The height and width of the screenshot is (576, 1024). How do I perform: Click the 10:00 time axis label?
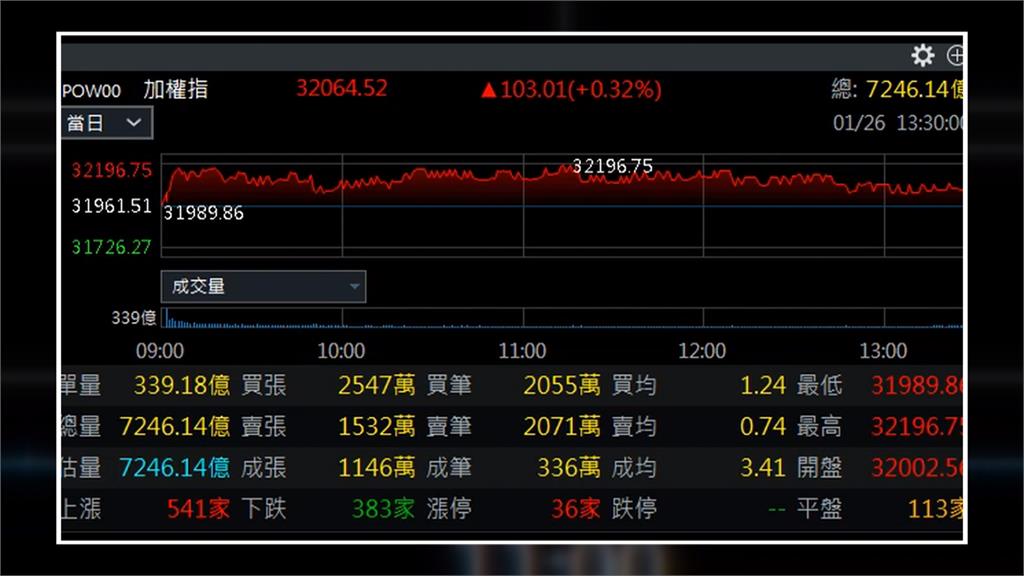[x=342, y=351]
